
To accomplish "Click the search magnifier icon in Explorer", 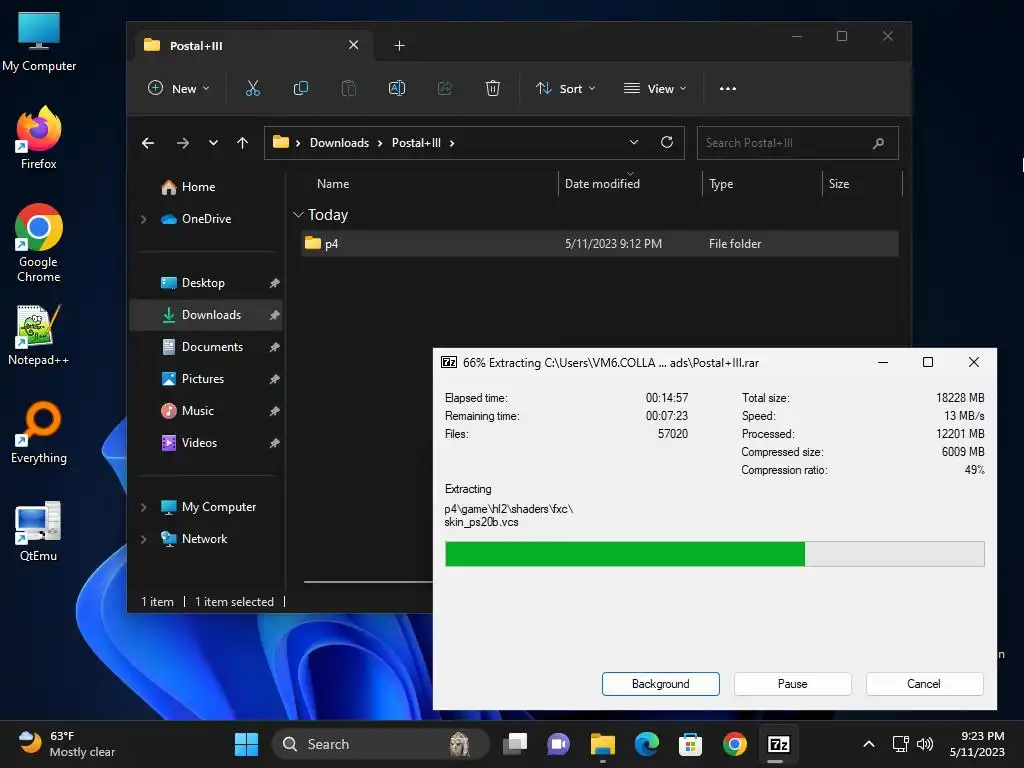I will [x=878, y=143].
